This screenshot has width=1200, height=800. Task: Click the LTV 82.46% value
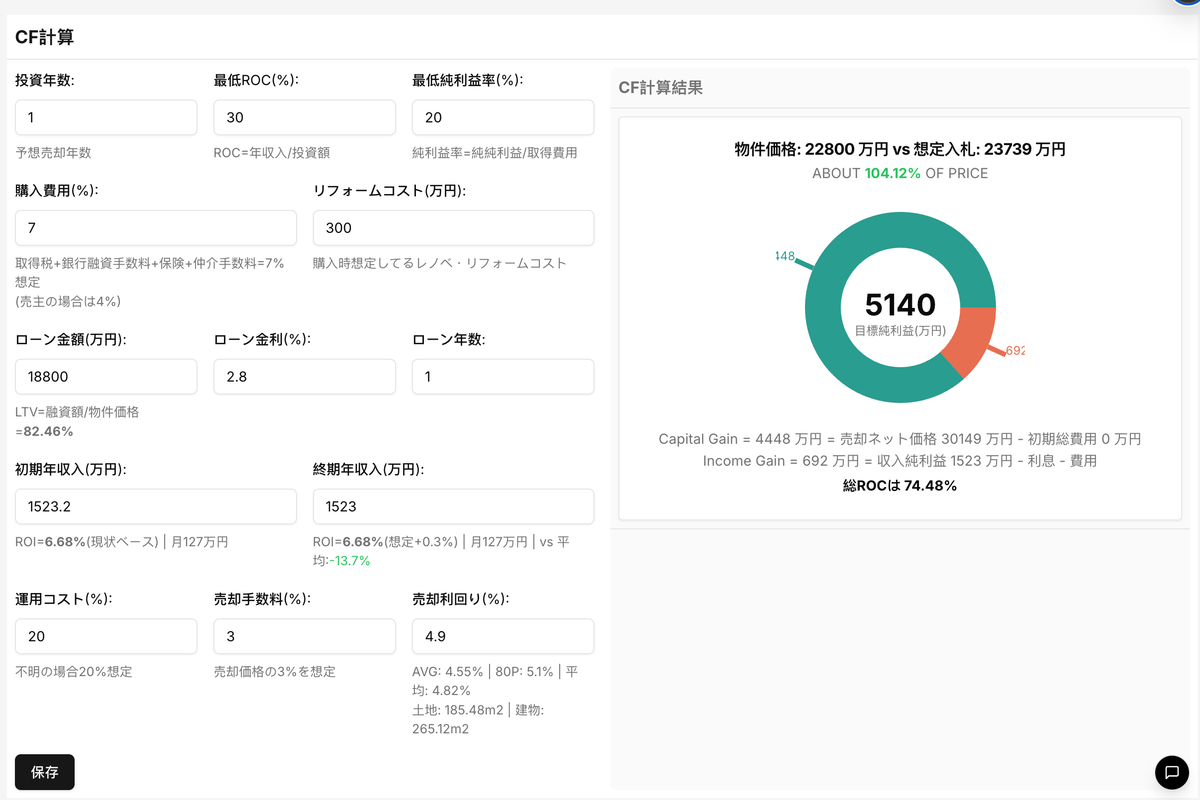click(48, 432)
